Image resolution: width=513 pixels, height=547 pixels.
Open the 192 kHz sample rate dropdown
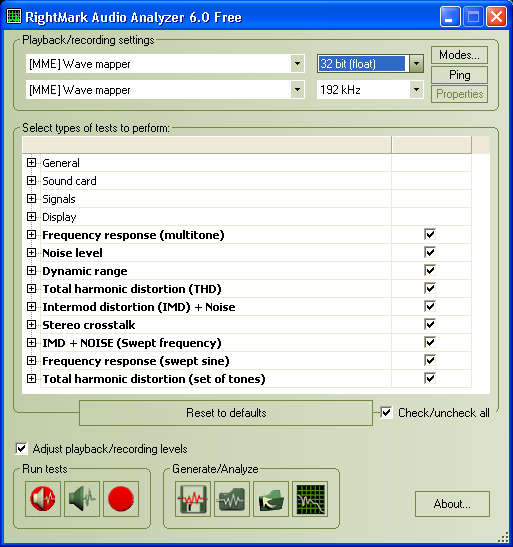pyautogui.click(x=416, y=90)
